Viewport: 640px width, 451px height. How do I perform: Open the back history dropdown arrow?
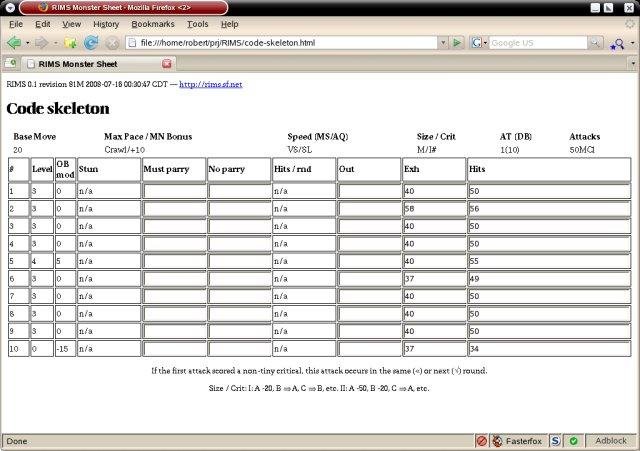pos(27,43)
